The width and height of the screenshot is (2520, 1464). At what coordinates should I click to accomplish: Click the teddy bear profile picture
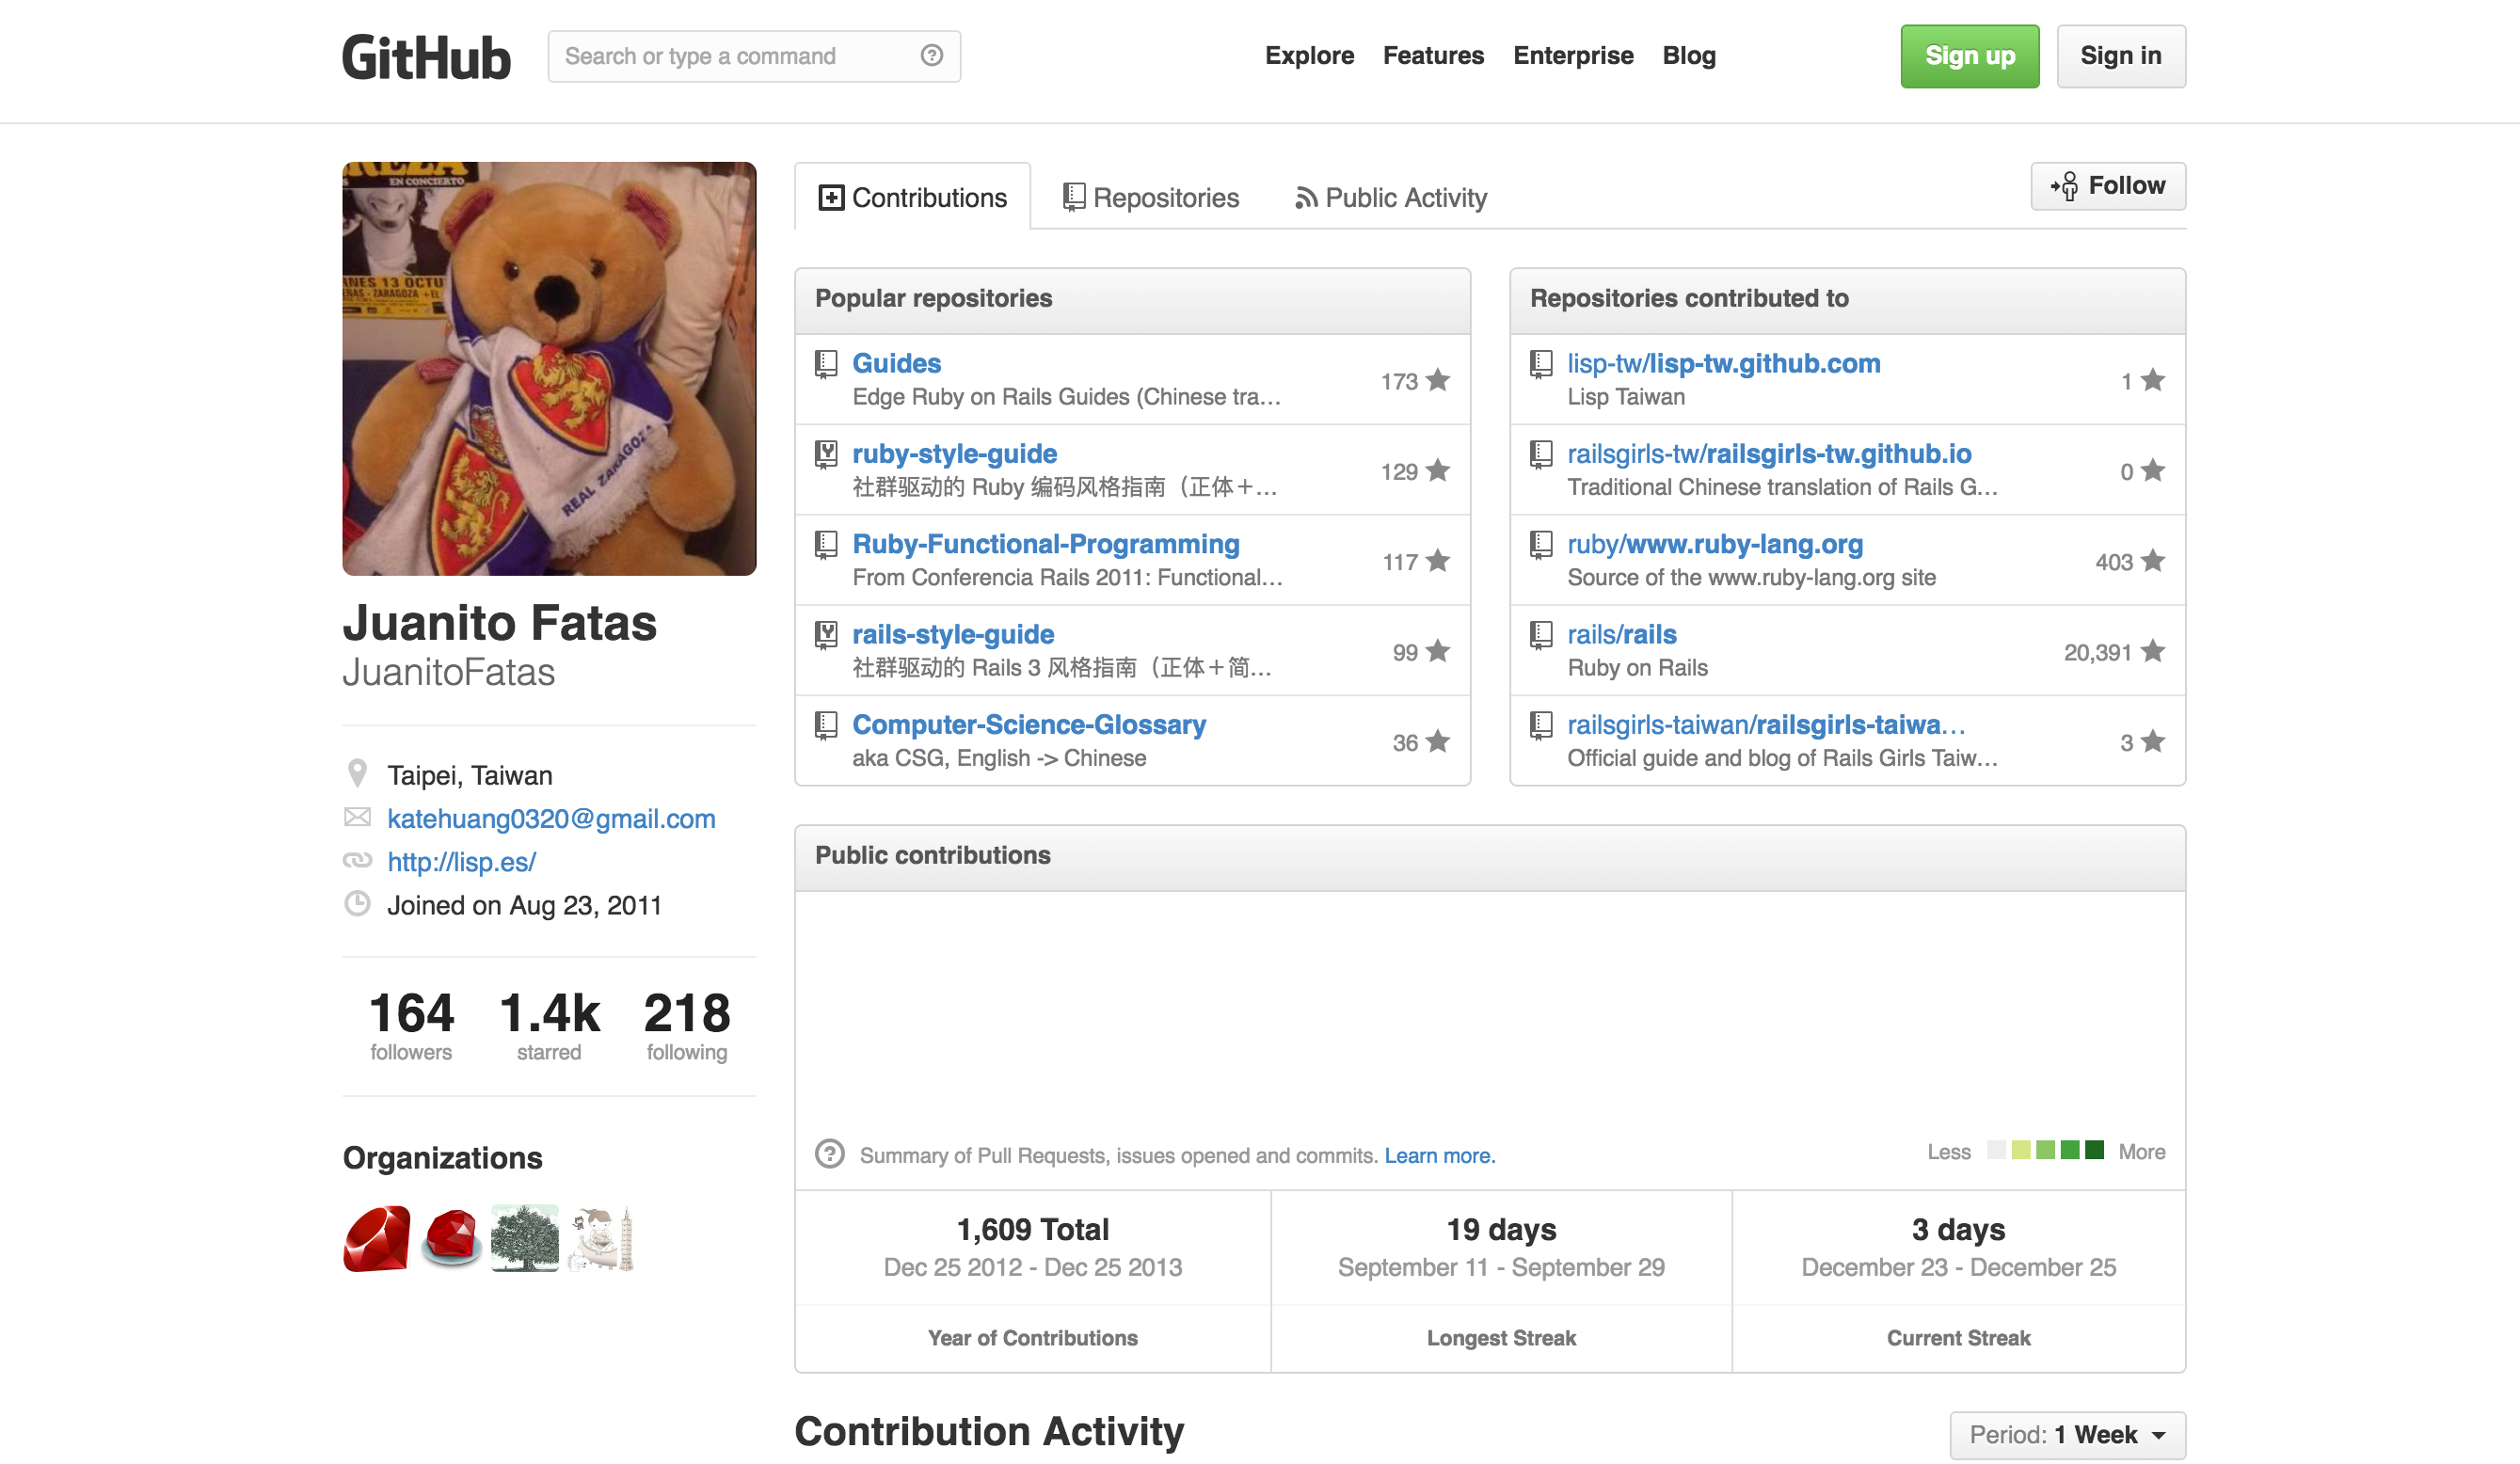[x=549, y=368]
